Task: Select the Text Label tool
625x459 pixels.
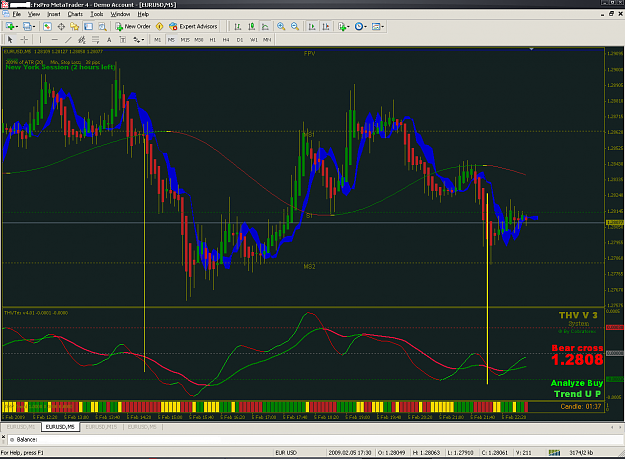Action: (123, 39)
